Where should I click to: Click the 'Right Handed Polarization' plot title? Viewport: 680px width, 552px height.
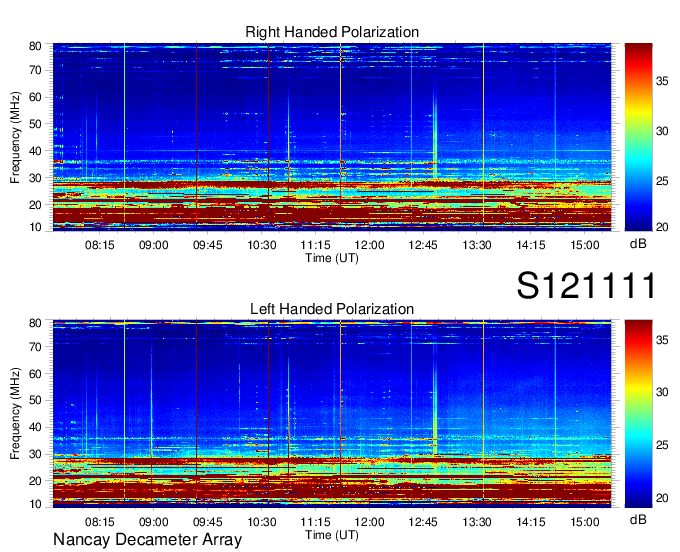pos(332,32)
